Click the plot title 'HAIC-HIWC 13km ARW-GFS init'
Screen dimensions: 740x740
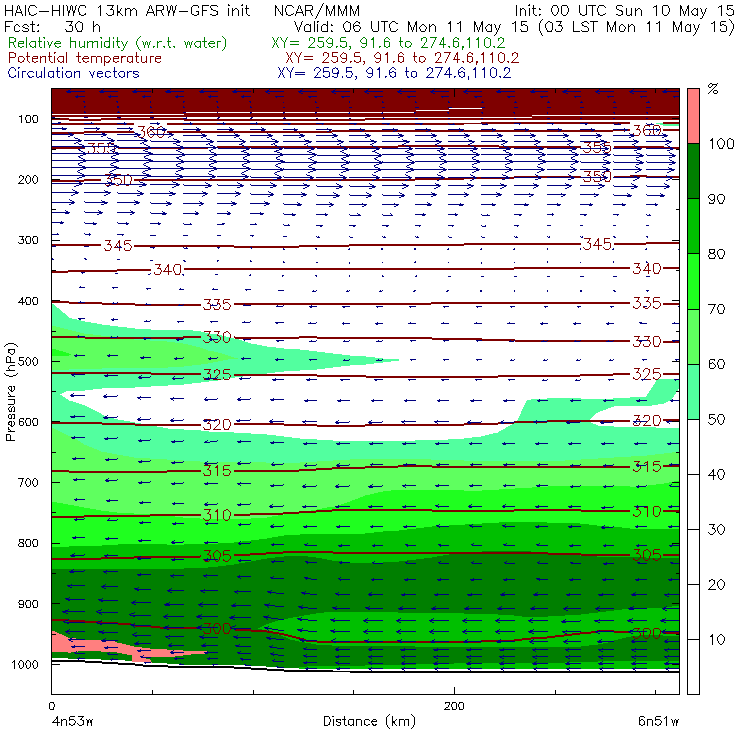pos(127,10)
